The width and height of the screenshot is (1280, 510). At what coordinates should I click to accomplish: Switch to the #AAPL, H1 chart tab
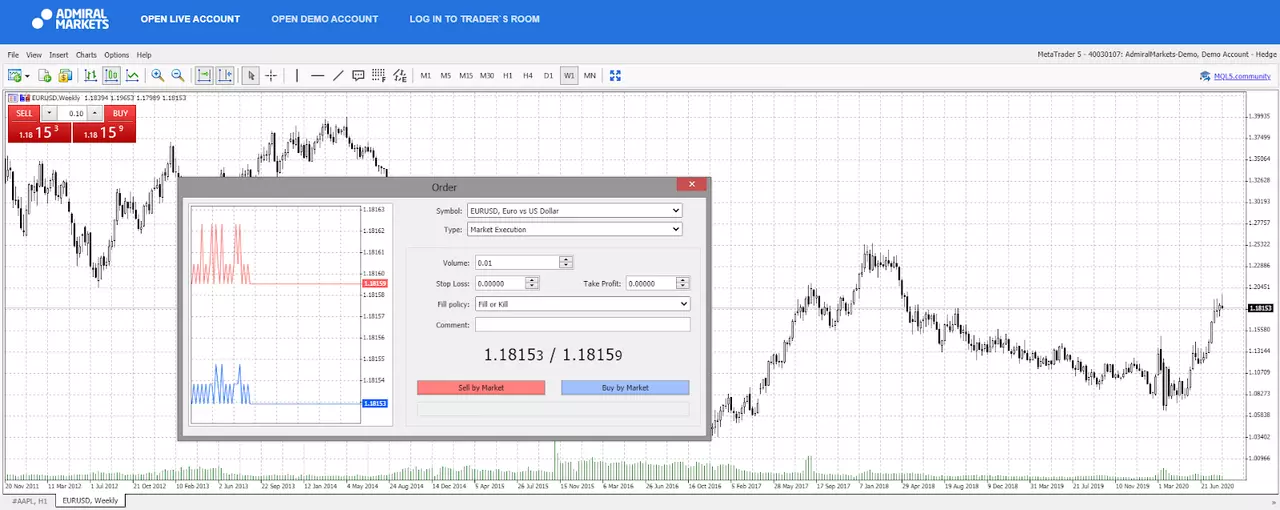point(28,500)
